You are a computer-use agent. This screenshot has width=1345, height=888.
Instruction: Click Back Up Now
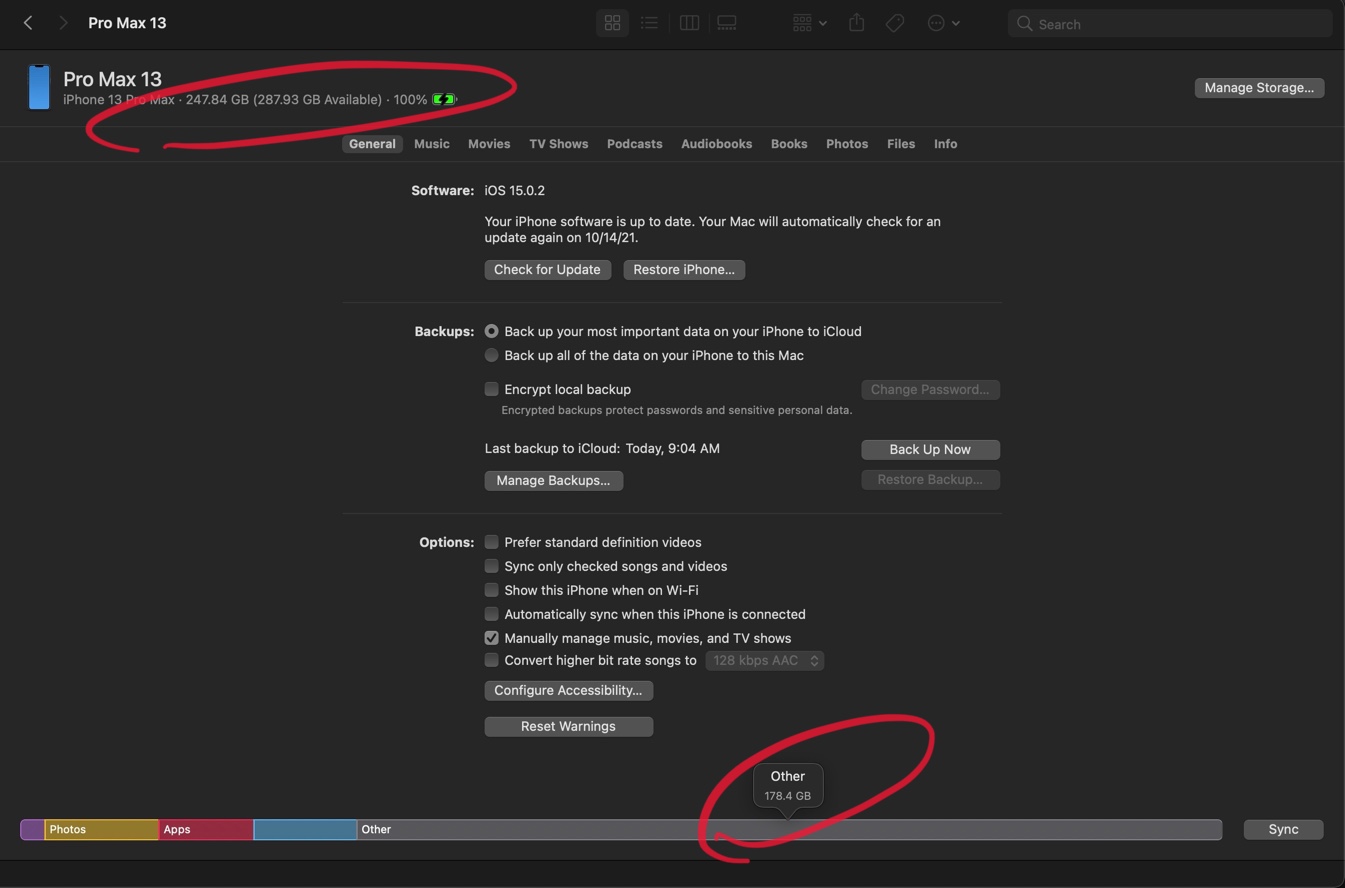click(x=930, y=450)
